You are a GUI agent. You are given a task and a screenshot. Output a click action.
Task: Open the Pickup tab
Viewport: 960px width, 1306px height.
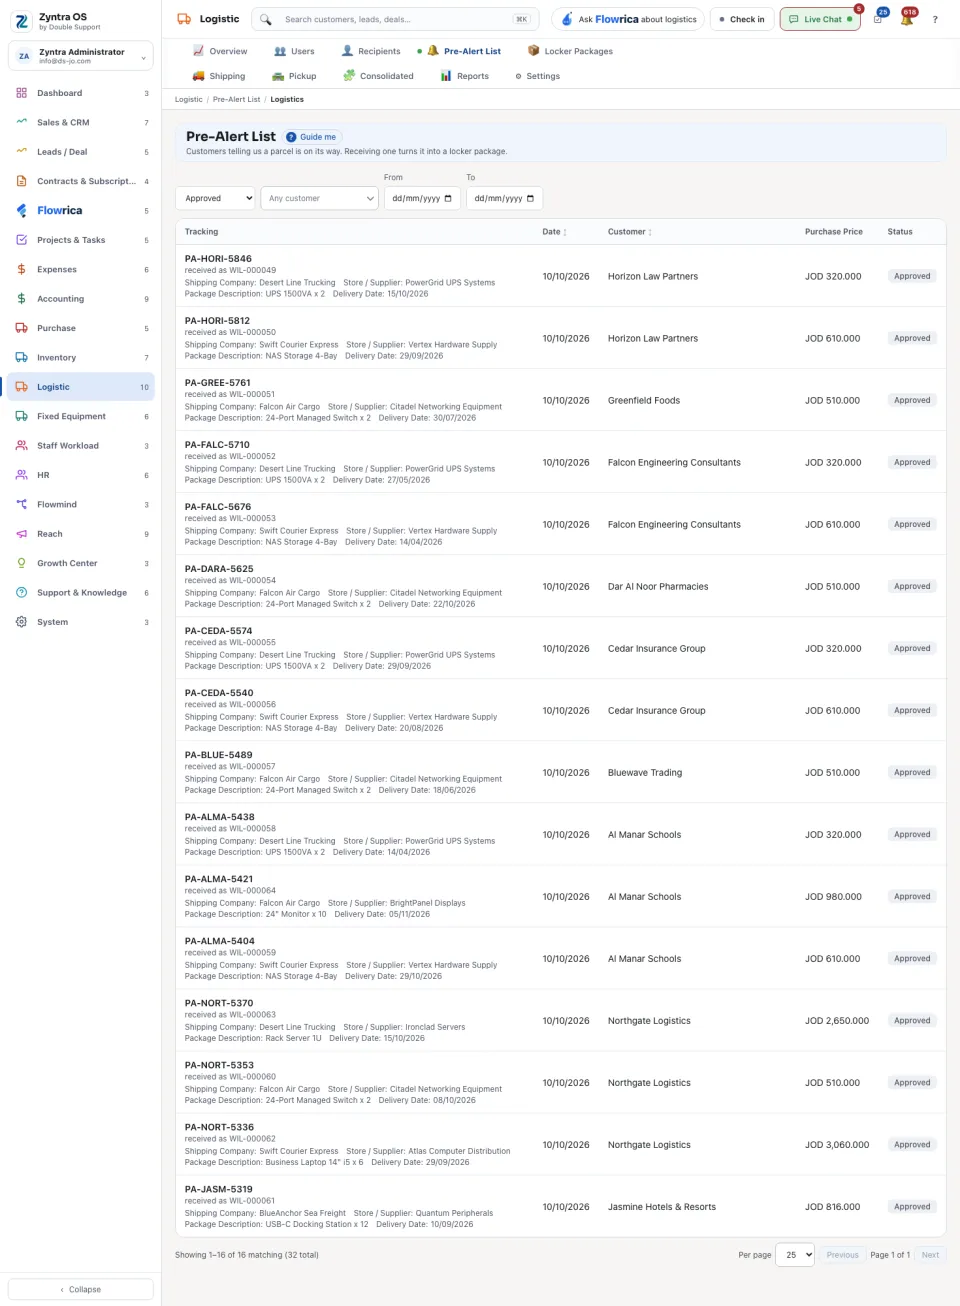click(294, 76)
